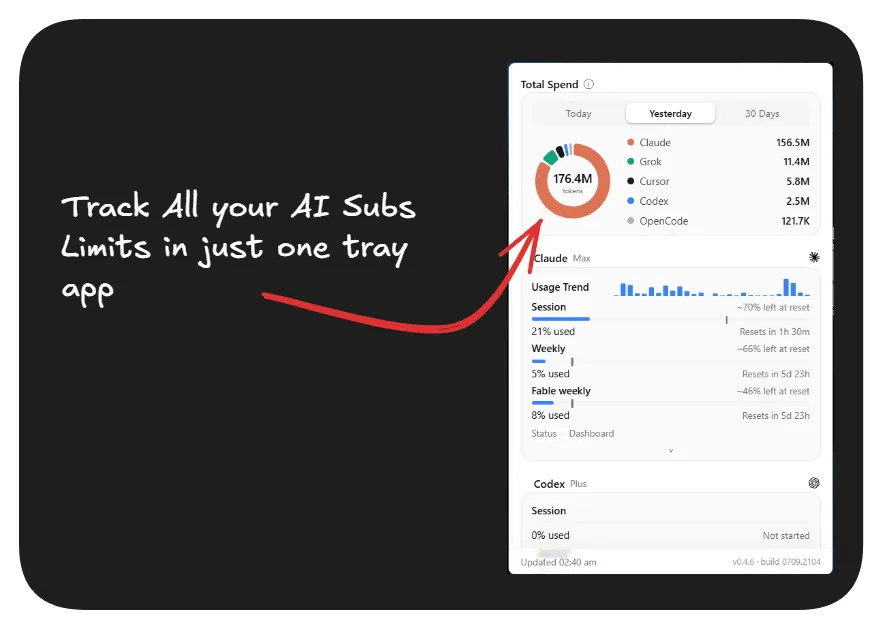Switch to the Today tab
882x628 pixels.
(578, 114)
